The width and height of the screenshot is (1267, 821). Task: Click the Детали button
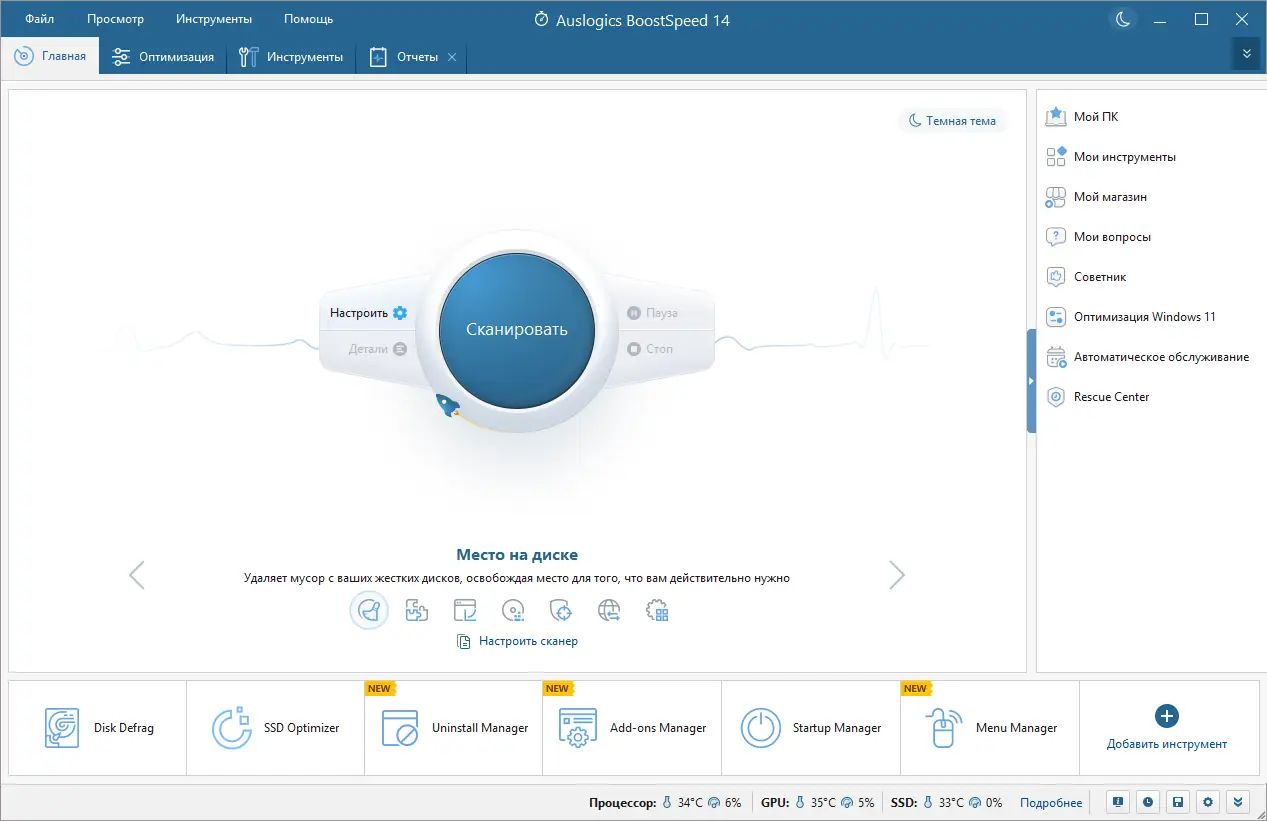pyautogui.click(x=377, y=349)
